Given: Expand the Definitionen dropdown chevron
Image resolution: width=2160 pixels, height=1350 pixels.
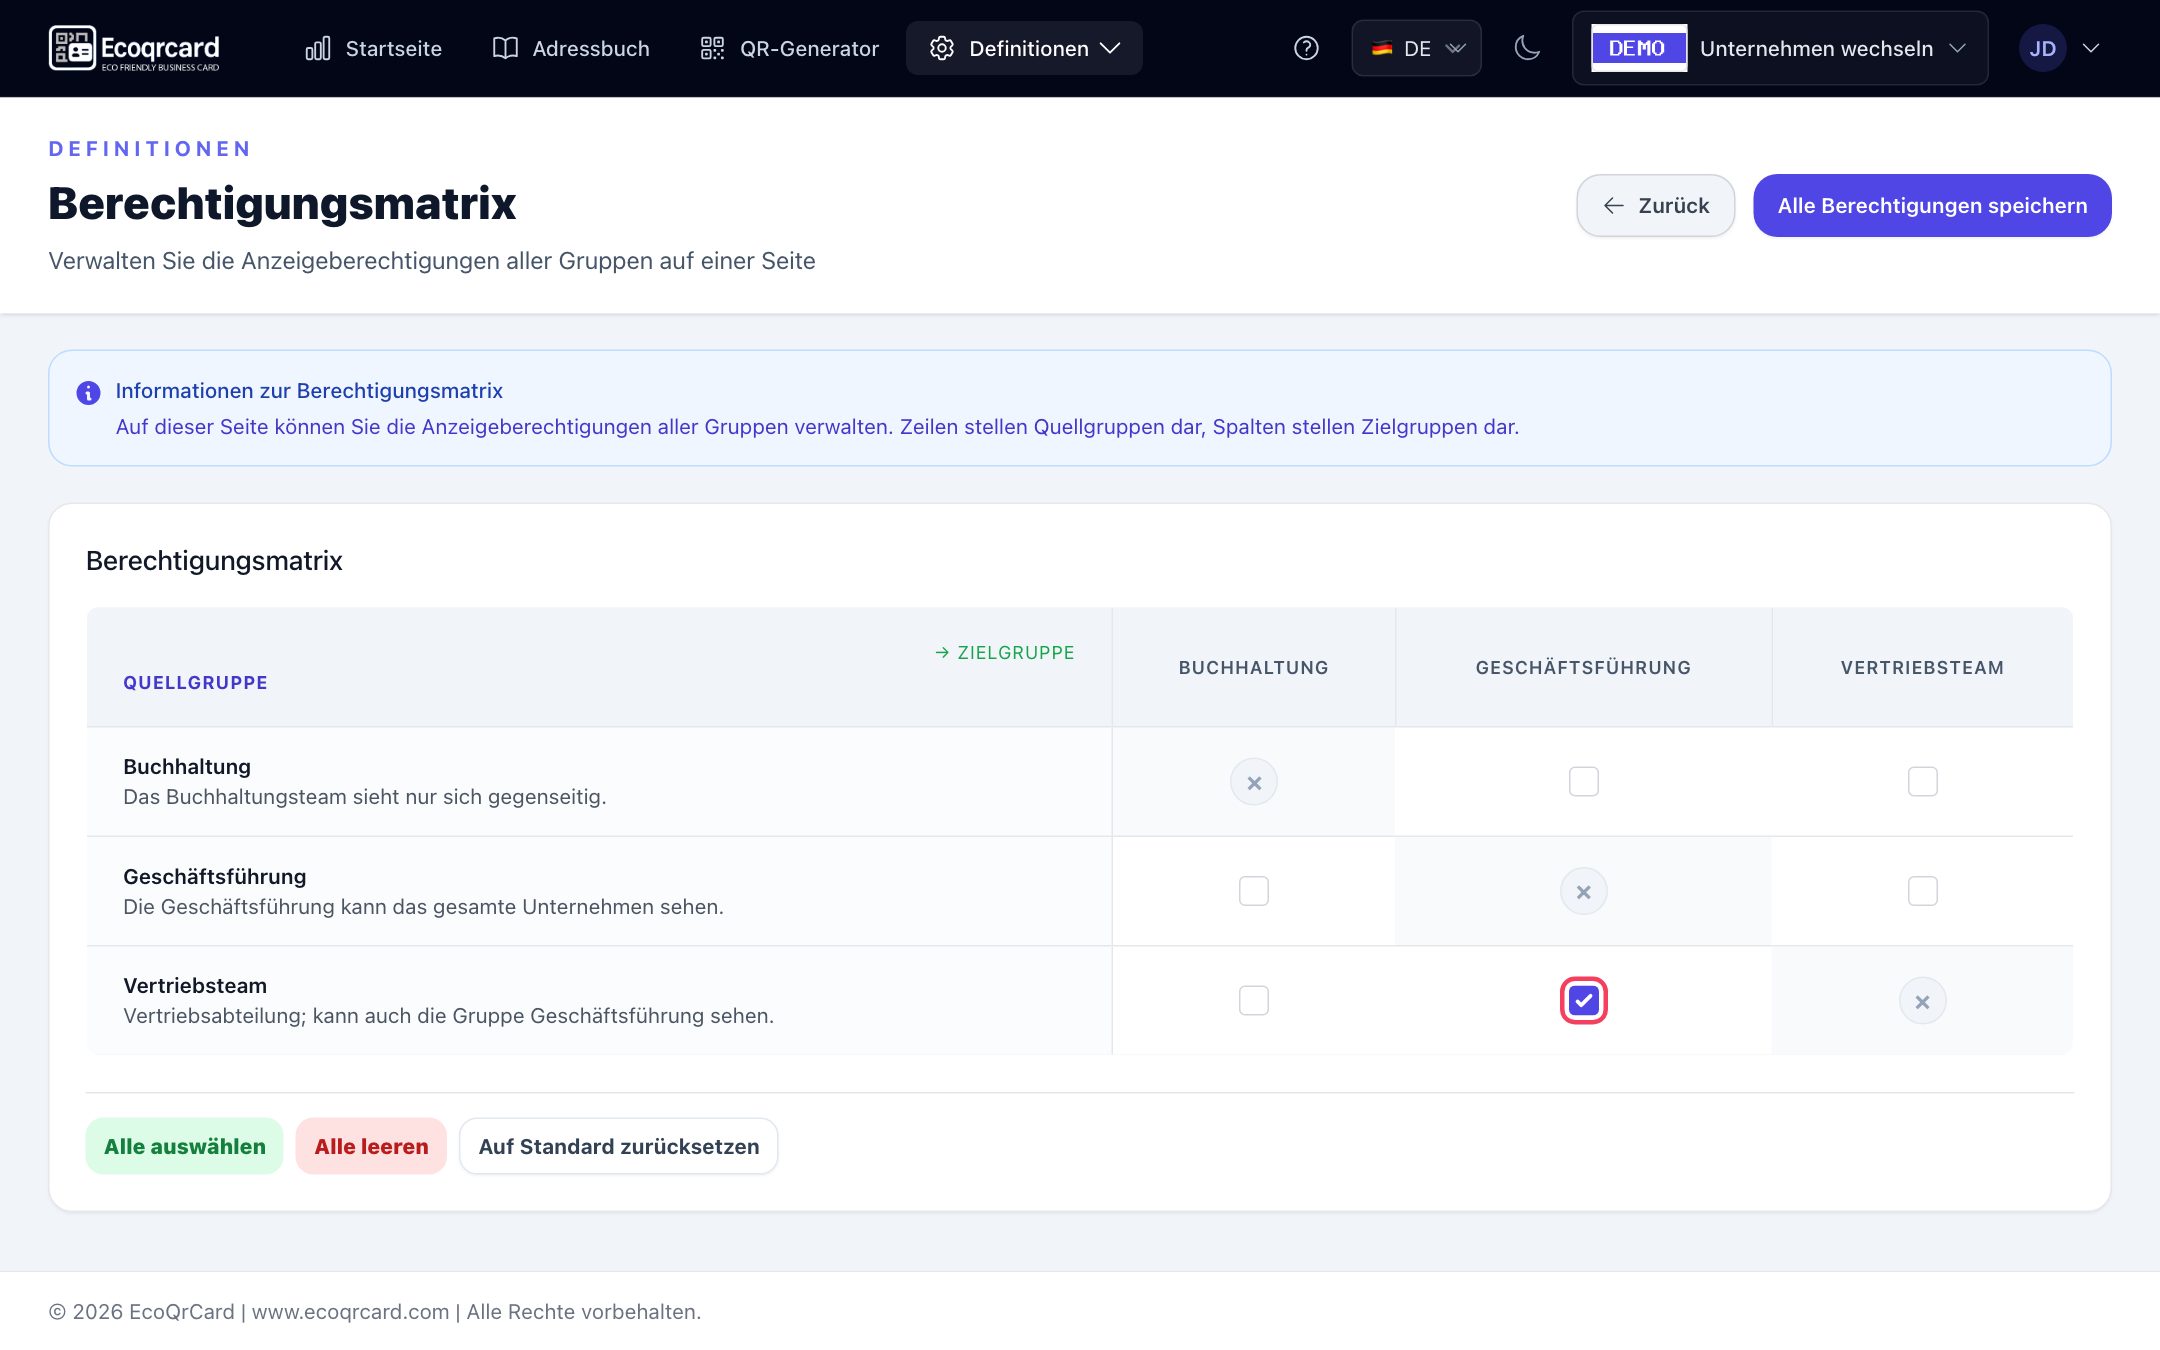Looking at the screenshot, I should tap(1110, 48).
